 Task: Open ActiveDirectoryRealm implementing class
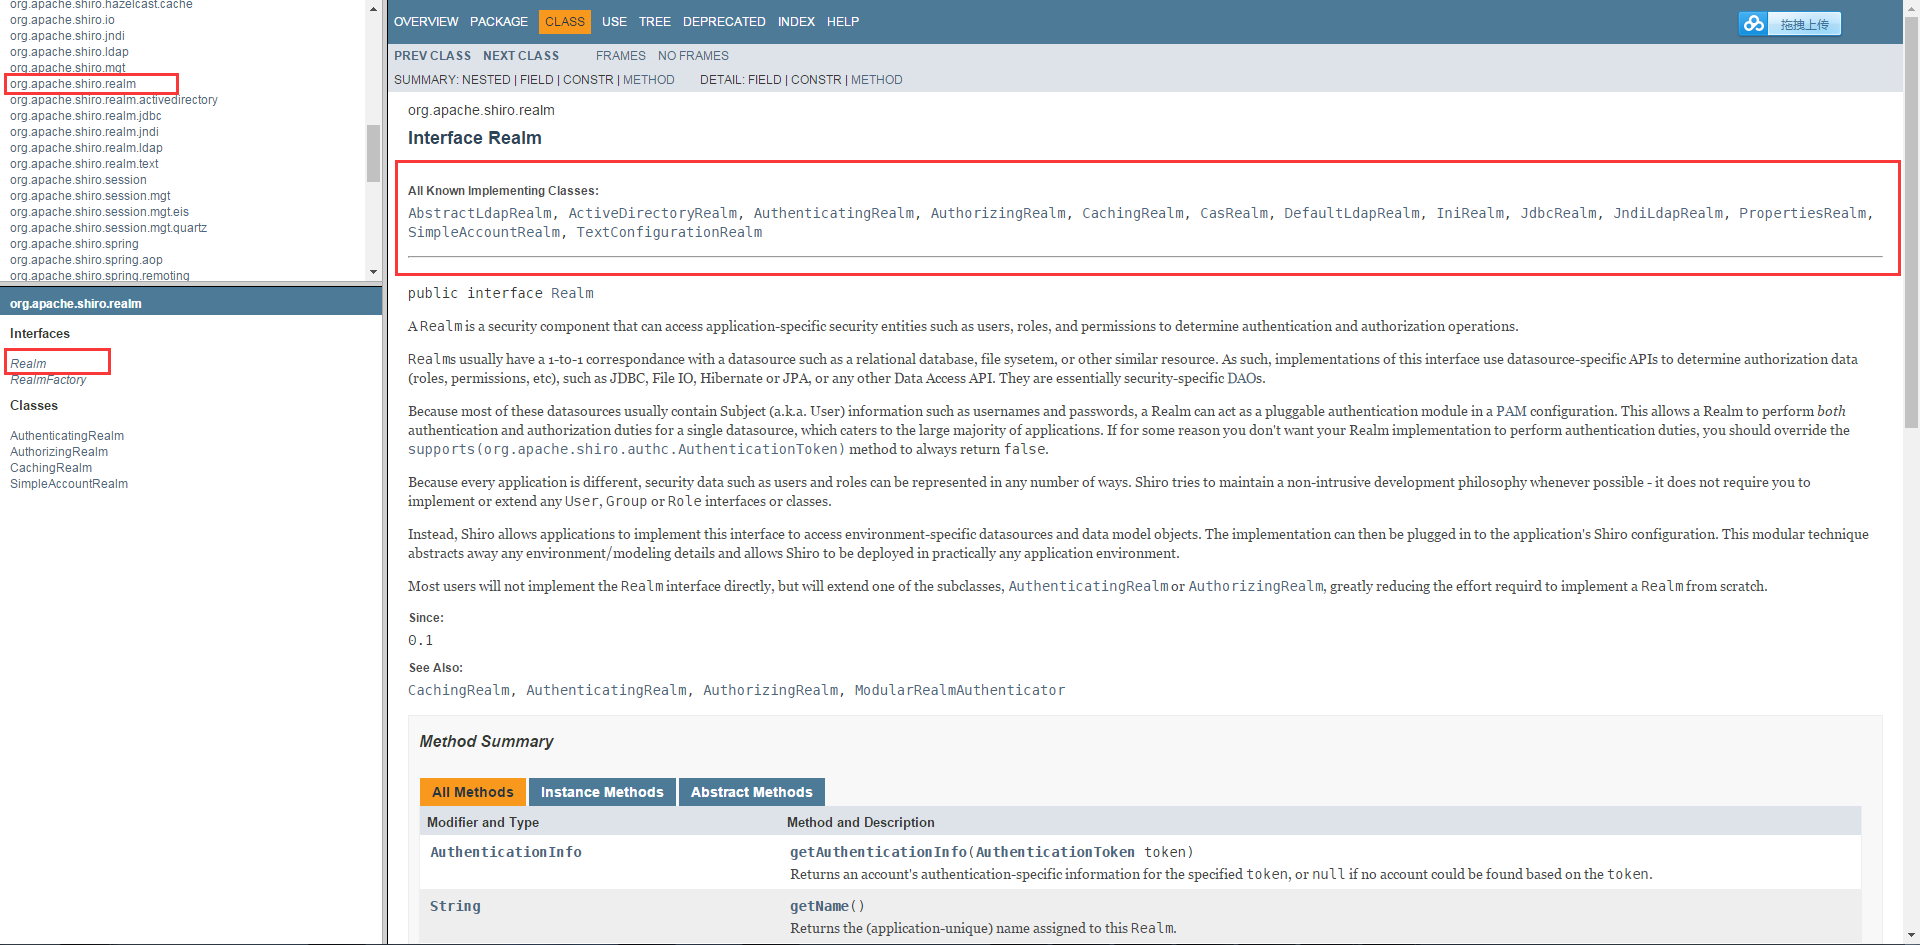[653, 213]
